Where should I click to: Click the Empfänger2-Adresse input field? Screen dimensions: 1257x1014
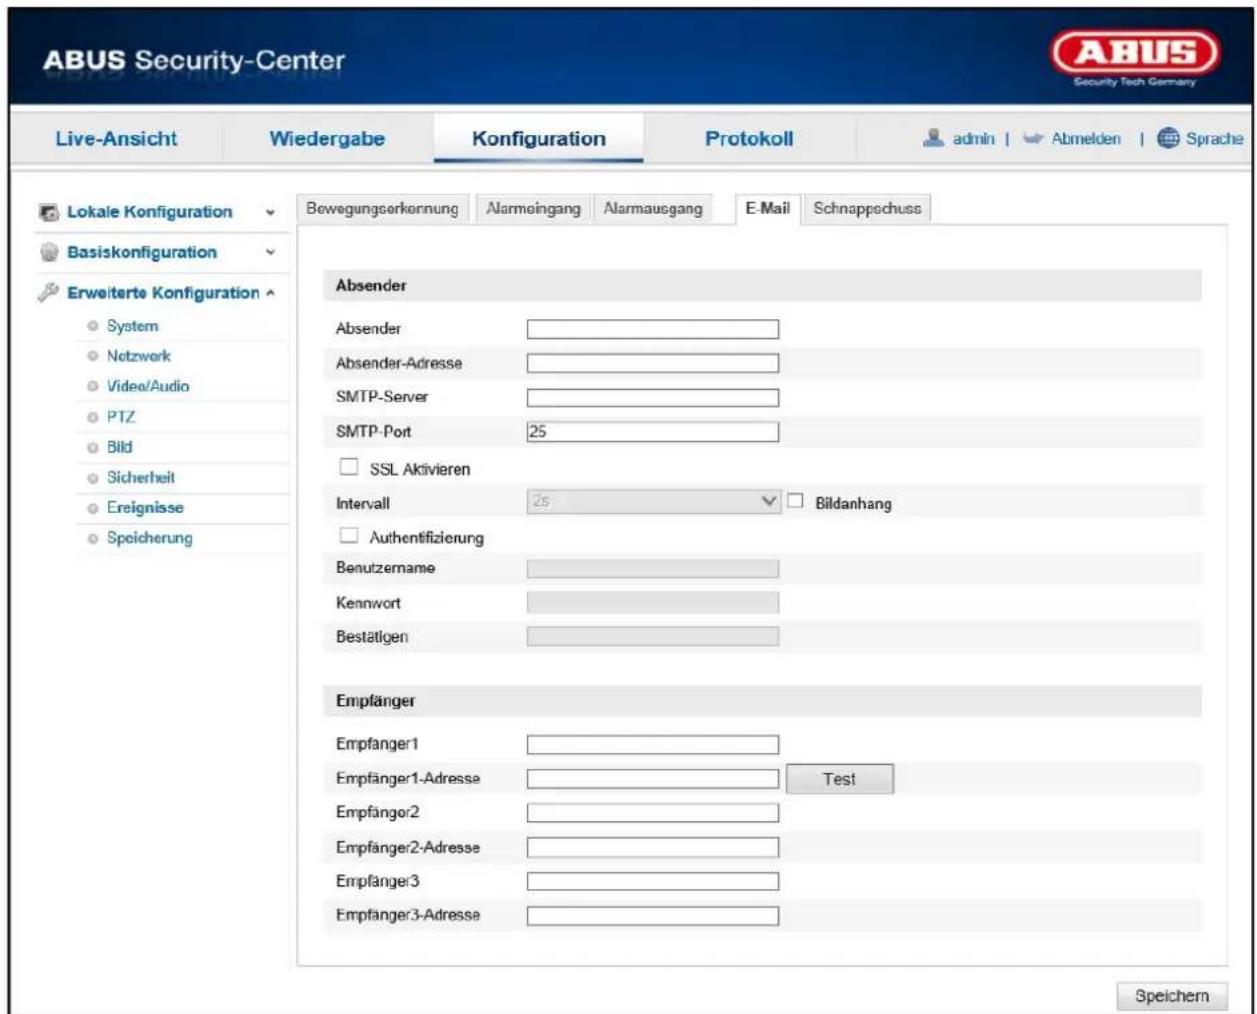[653, 848]
